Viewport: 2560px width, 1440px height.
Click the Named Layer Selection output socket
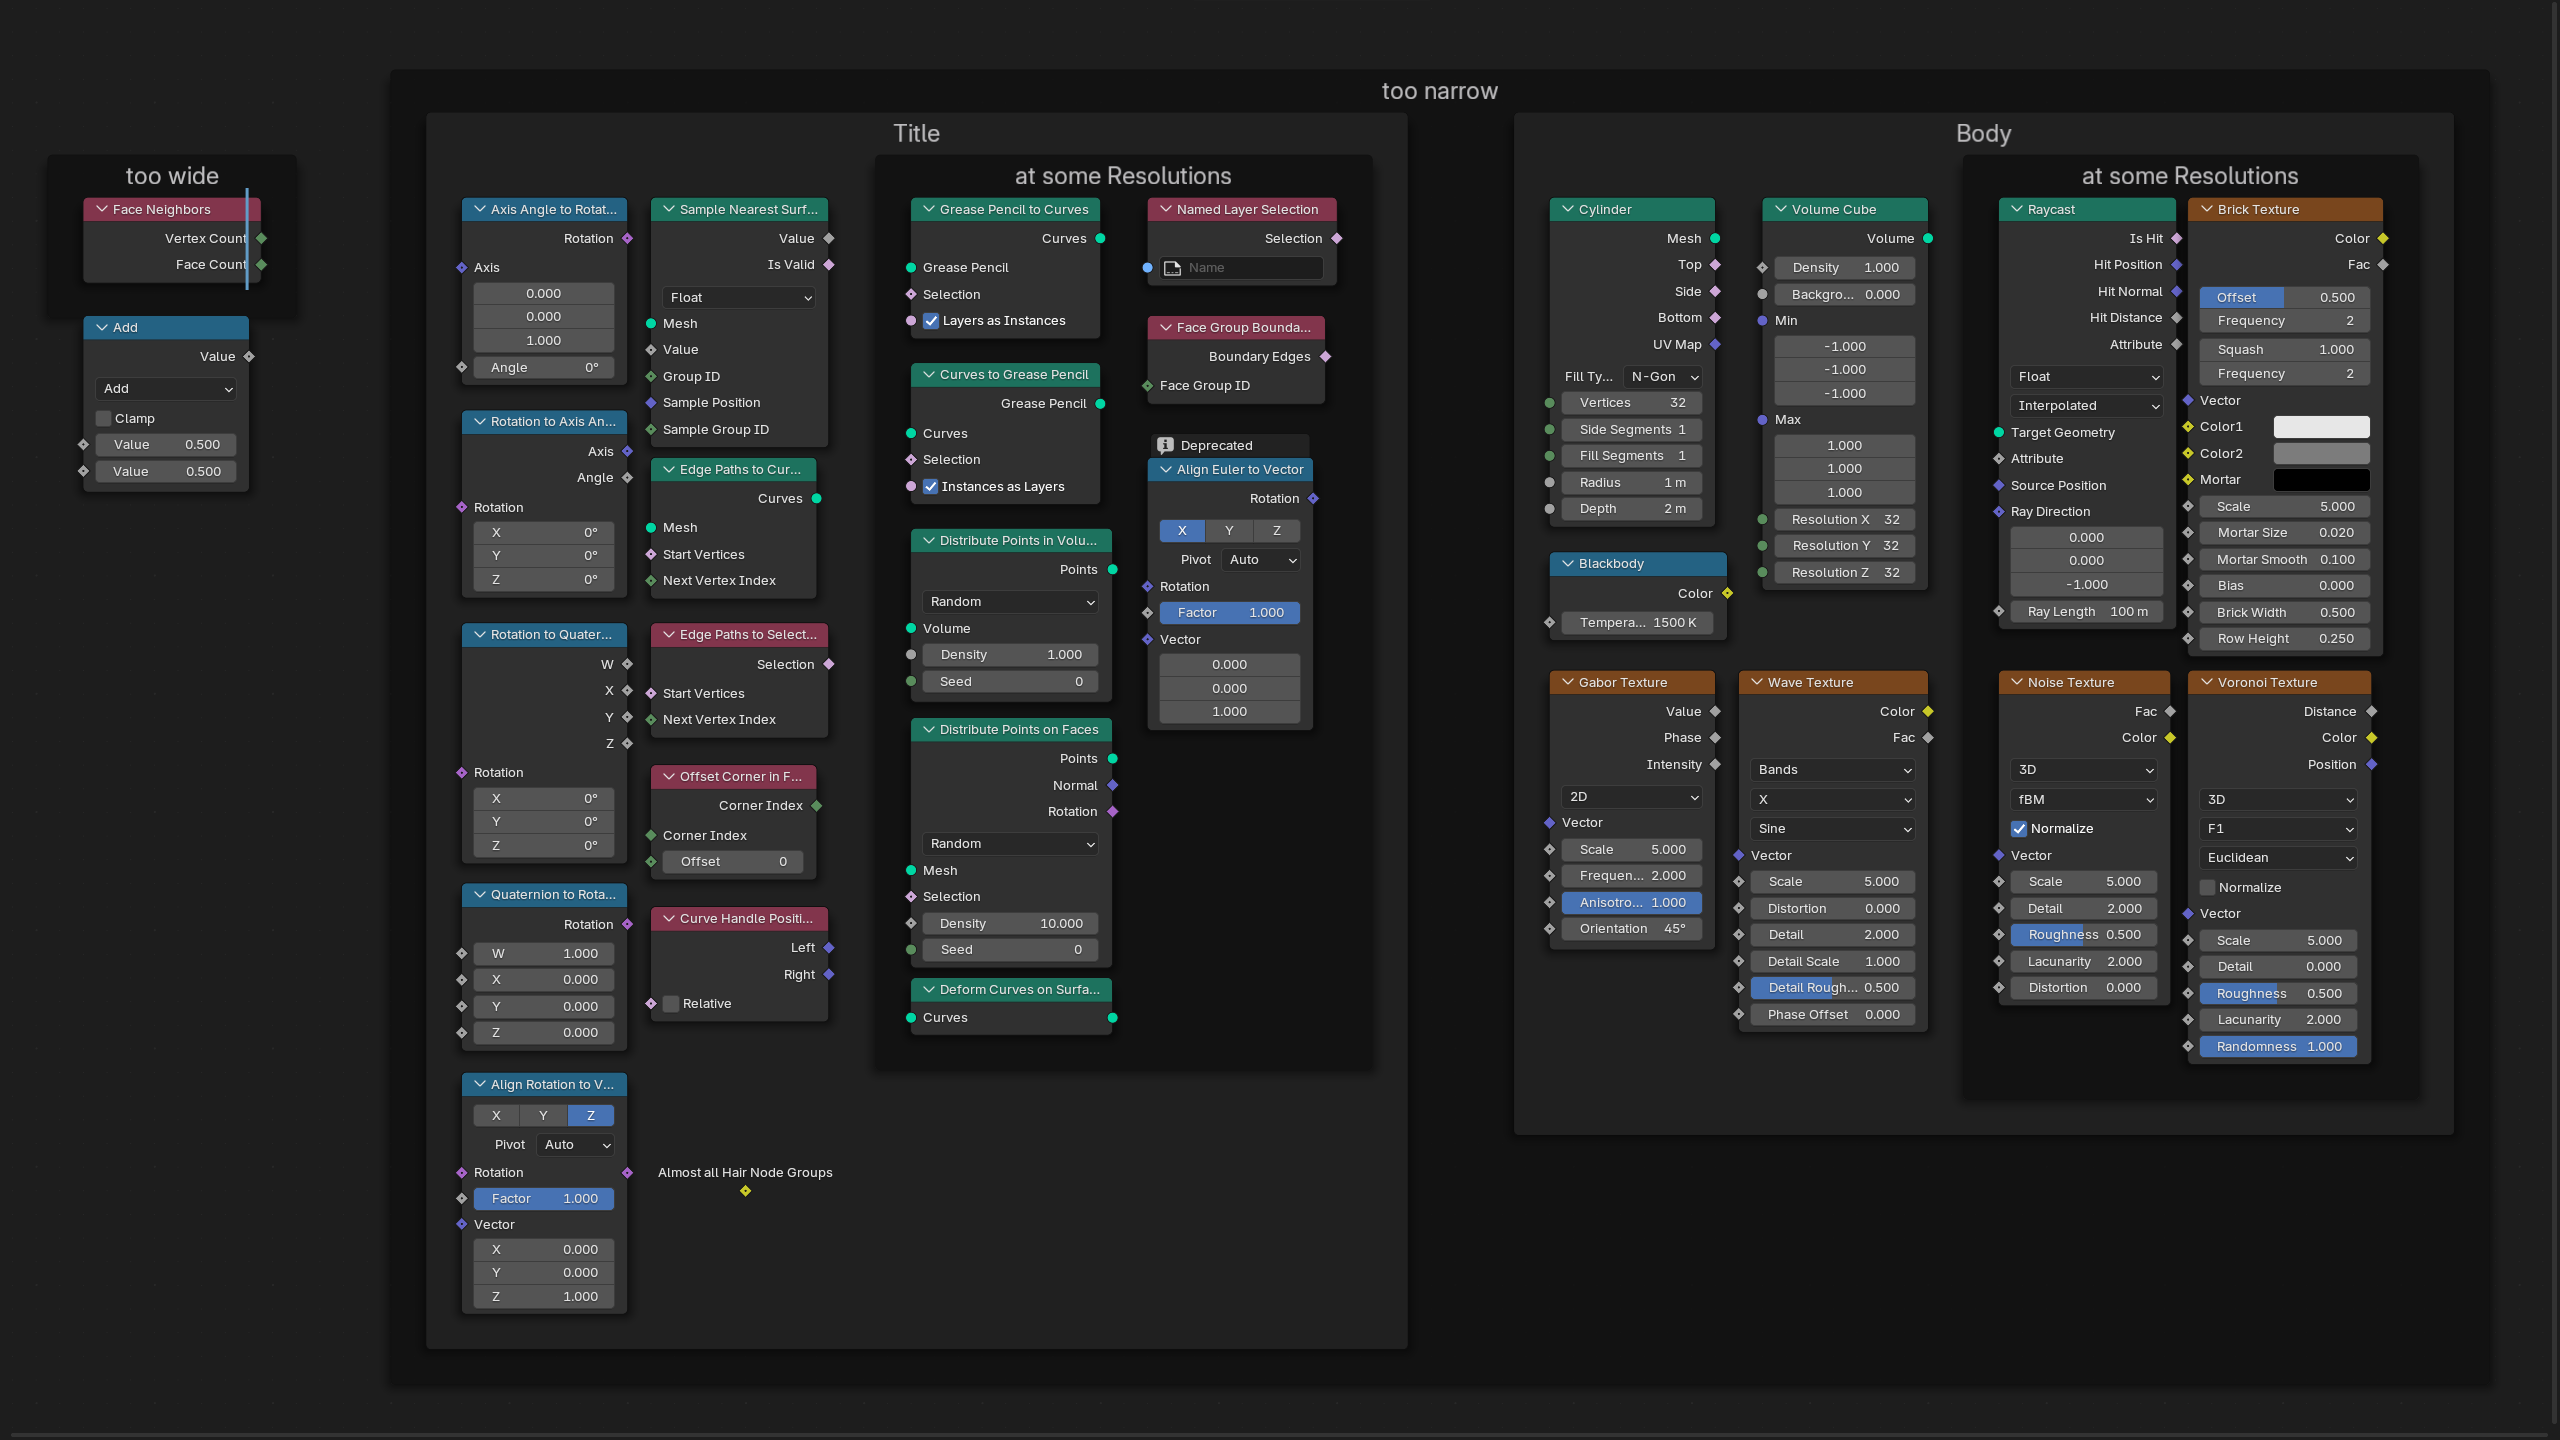coord(1337,239)
